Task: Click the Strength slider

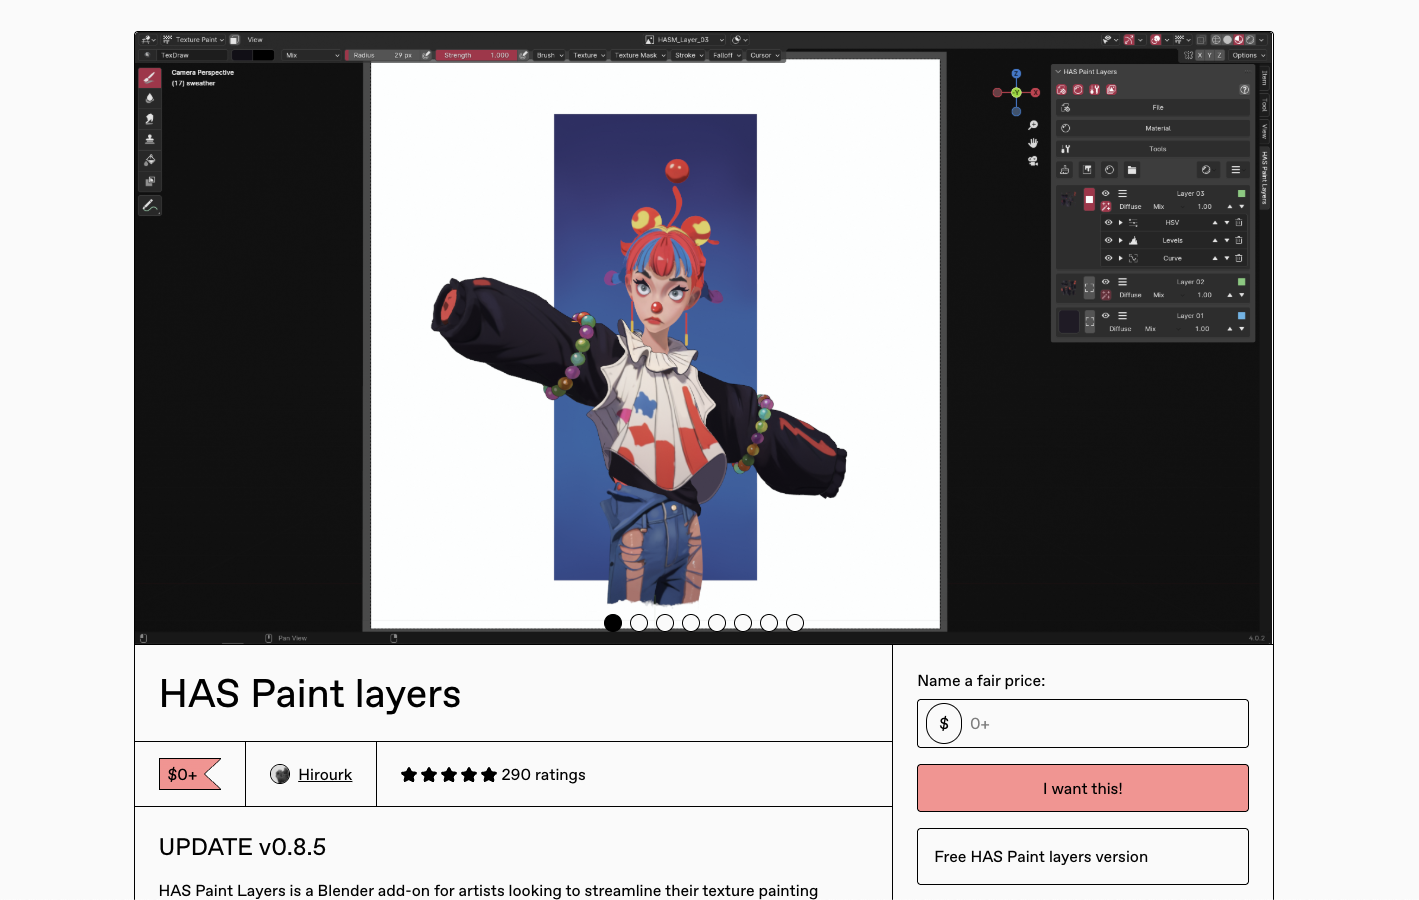Action: pyautogui.click(x=476, y=55)
